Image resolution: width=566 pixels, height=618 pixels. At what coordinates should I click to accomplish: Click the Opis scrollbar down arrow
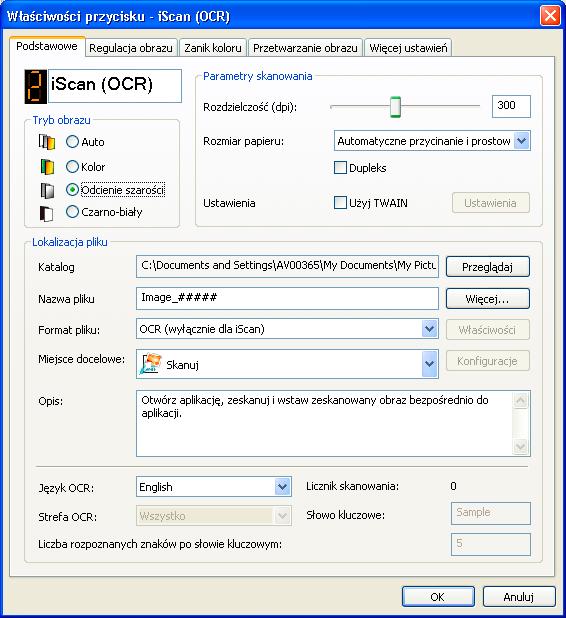[x=521, y=447]
